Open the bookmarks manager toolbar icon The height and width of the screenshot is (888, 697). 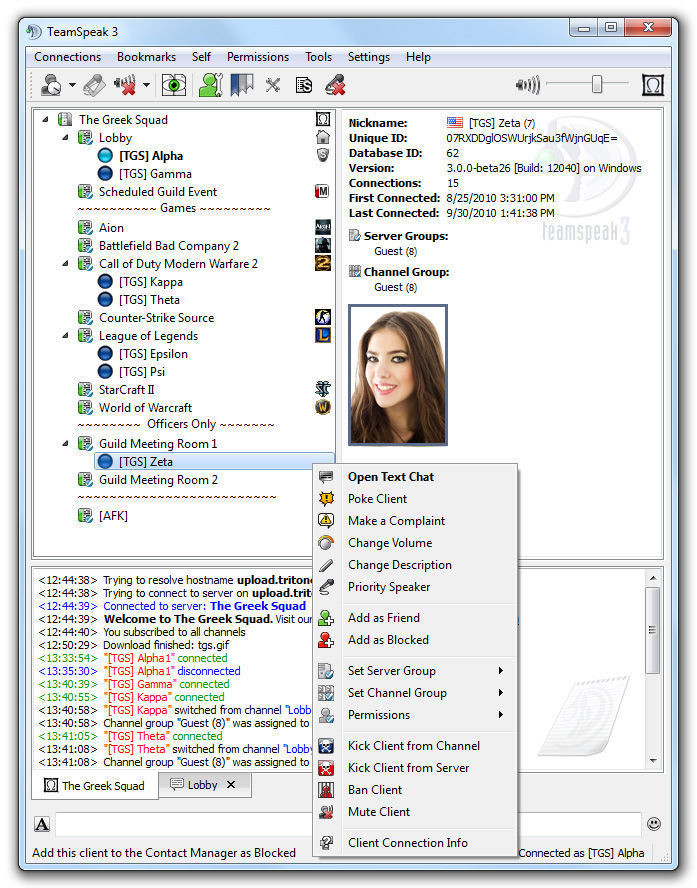coord(242,85)
